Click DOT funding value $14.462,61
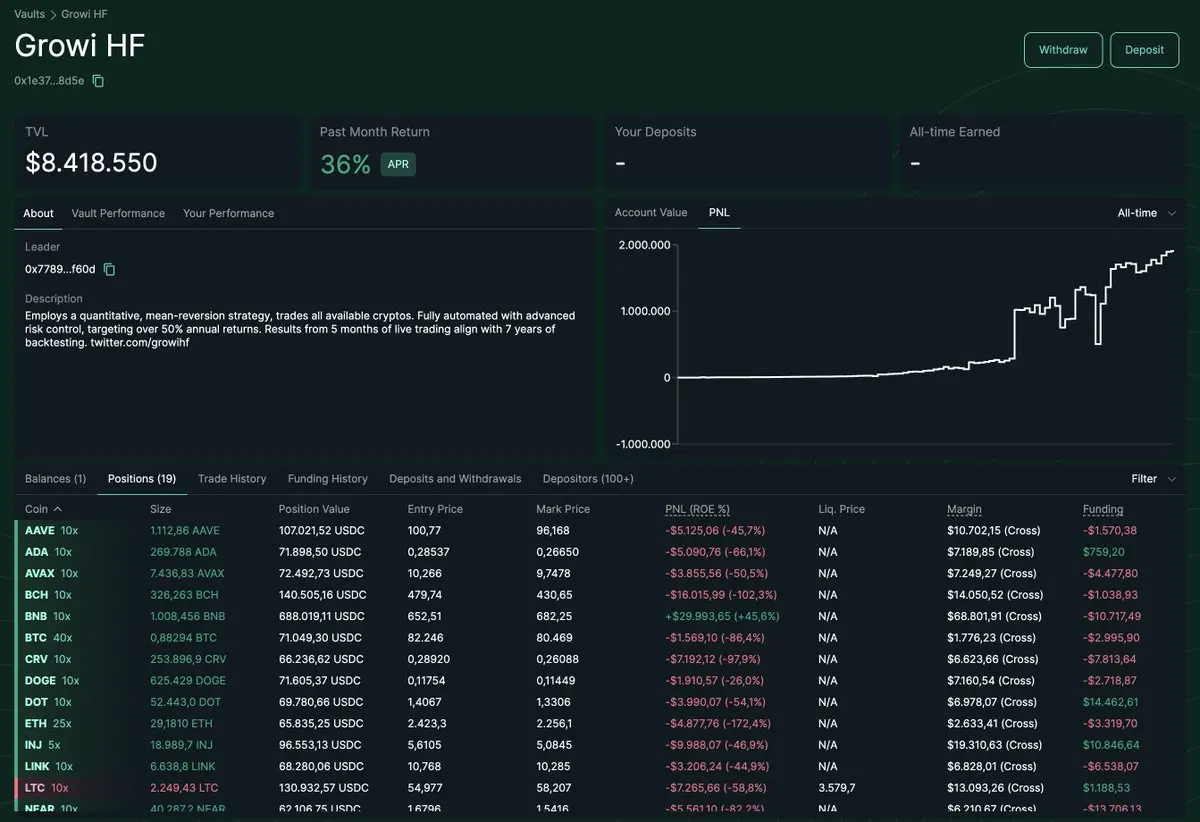Image resolution: width=1200 pixels, height=822 pixels. 1111,703
